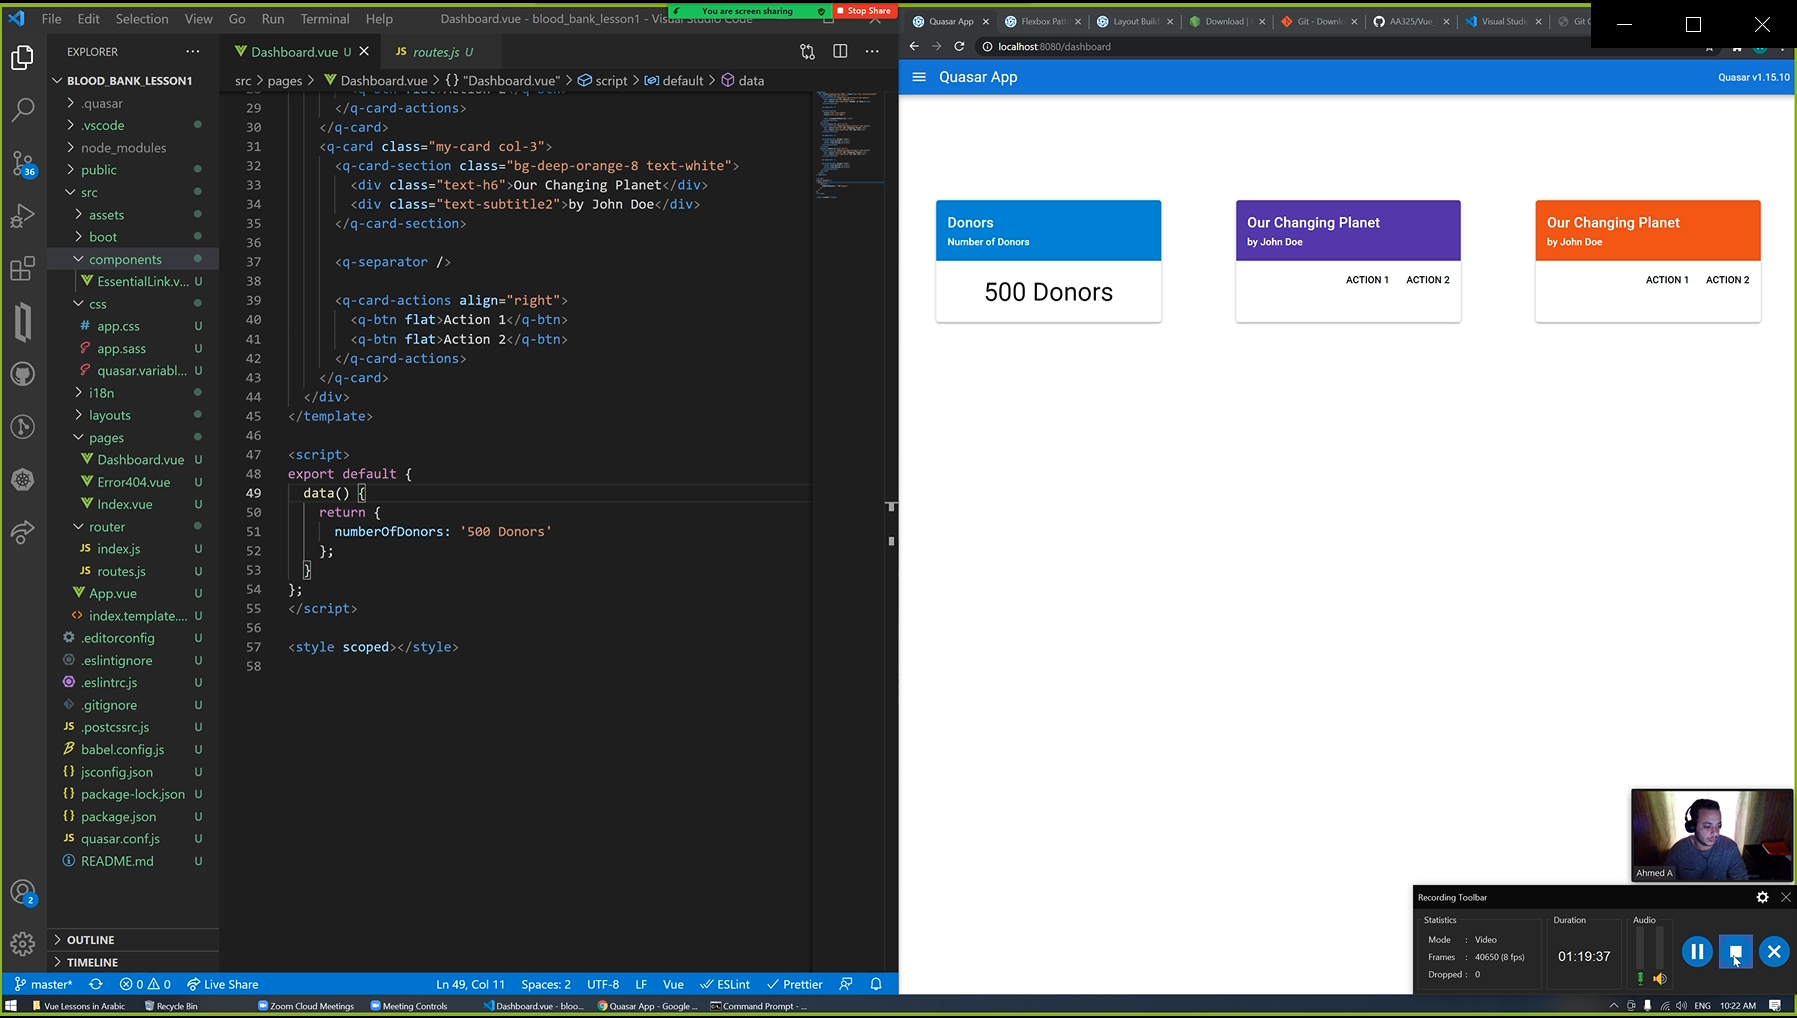This screenshot has height=1018, width=1797.
Task: Stop the screen recording
Action: coord(1735,952)
